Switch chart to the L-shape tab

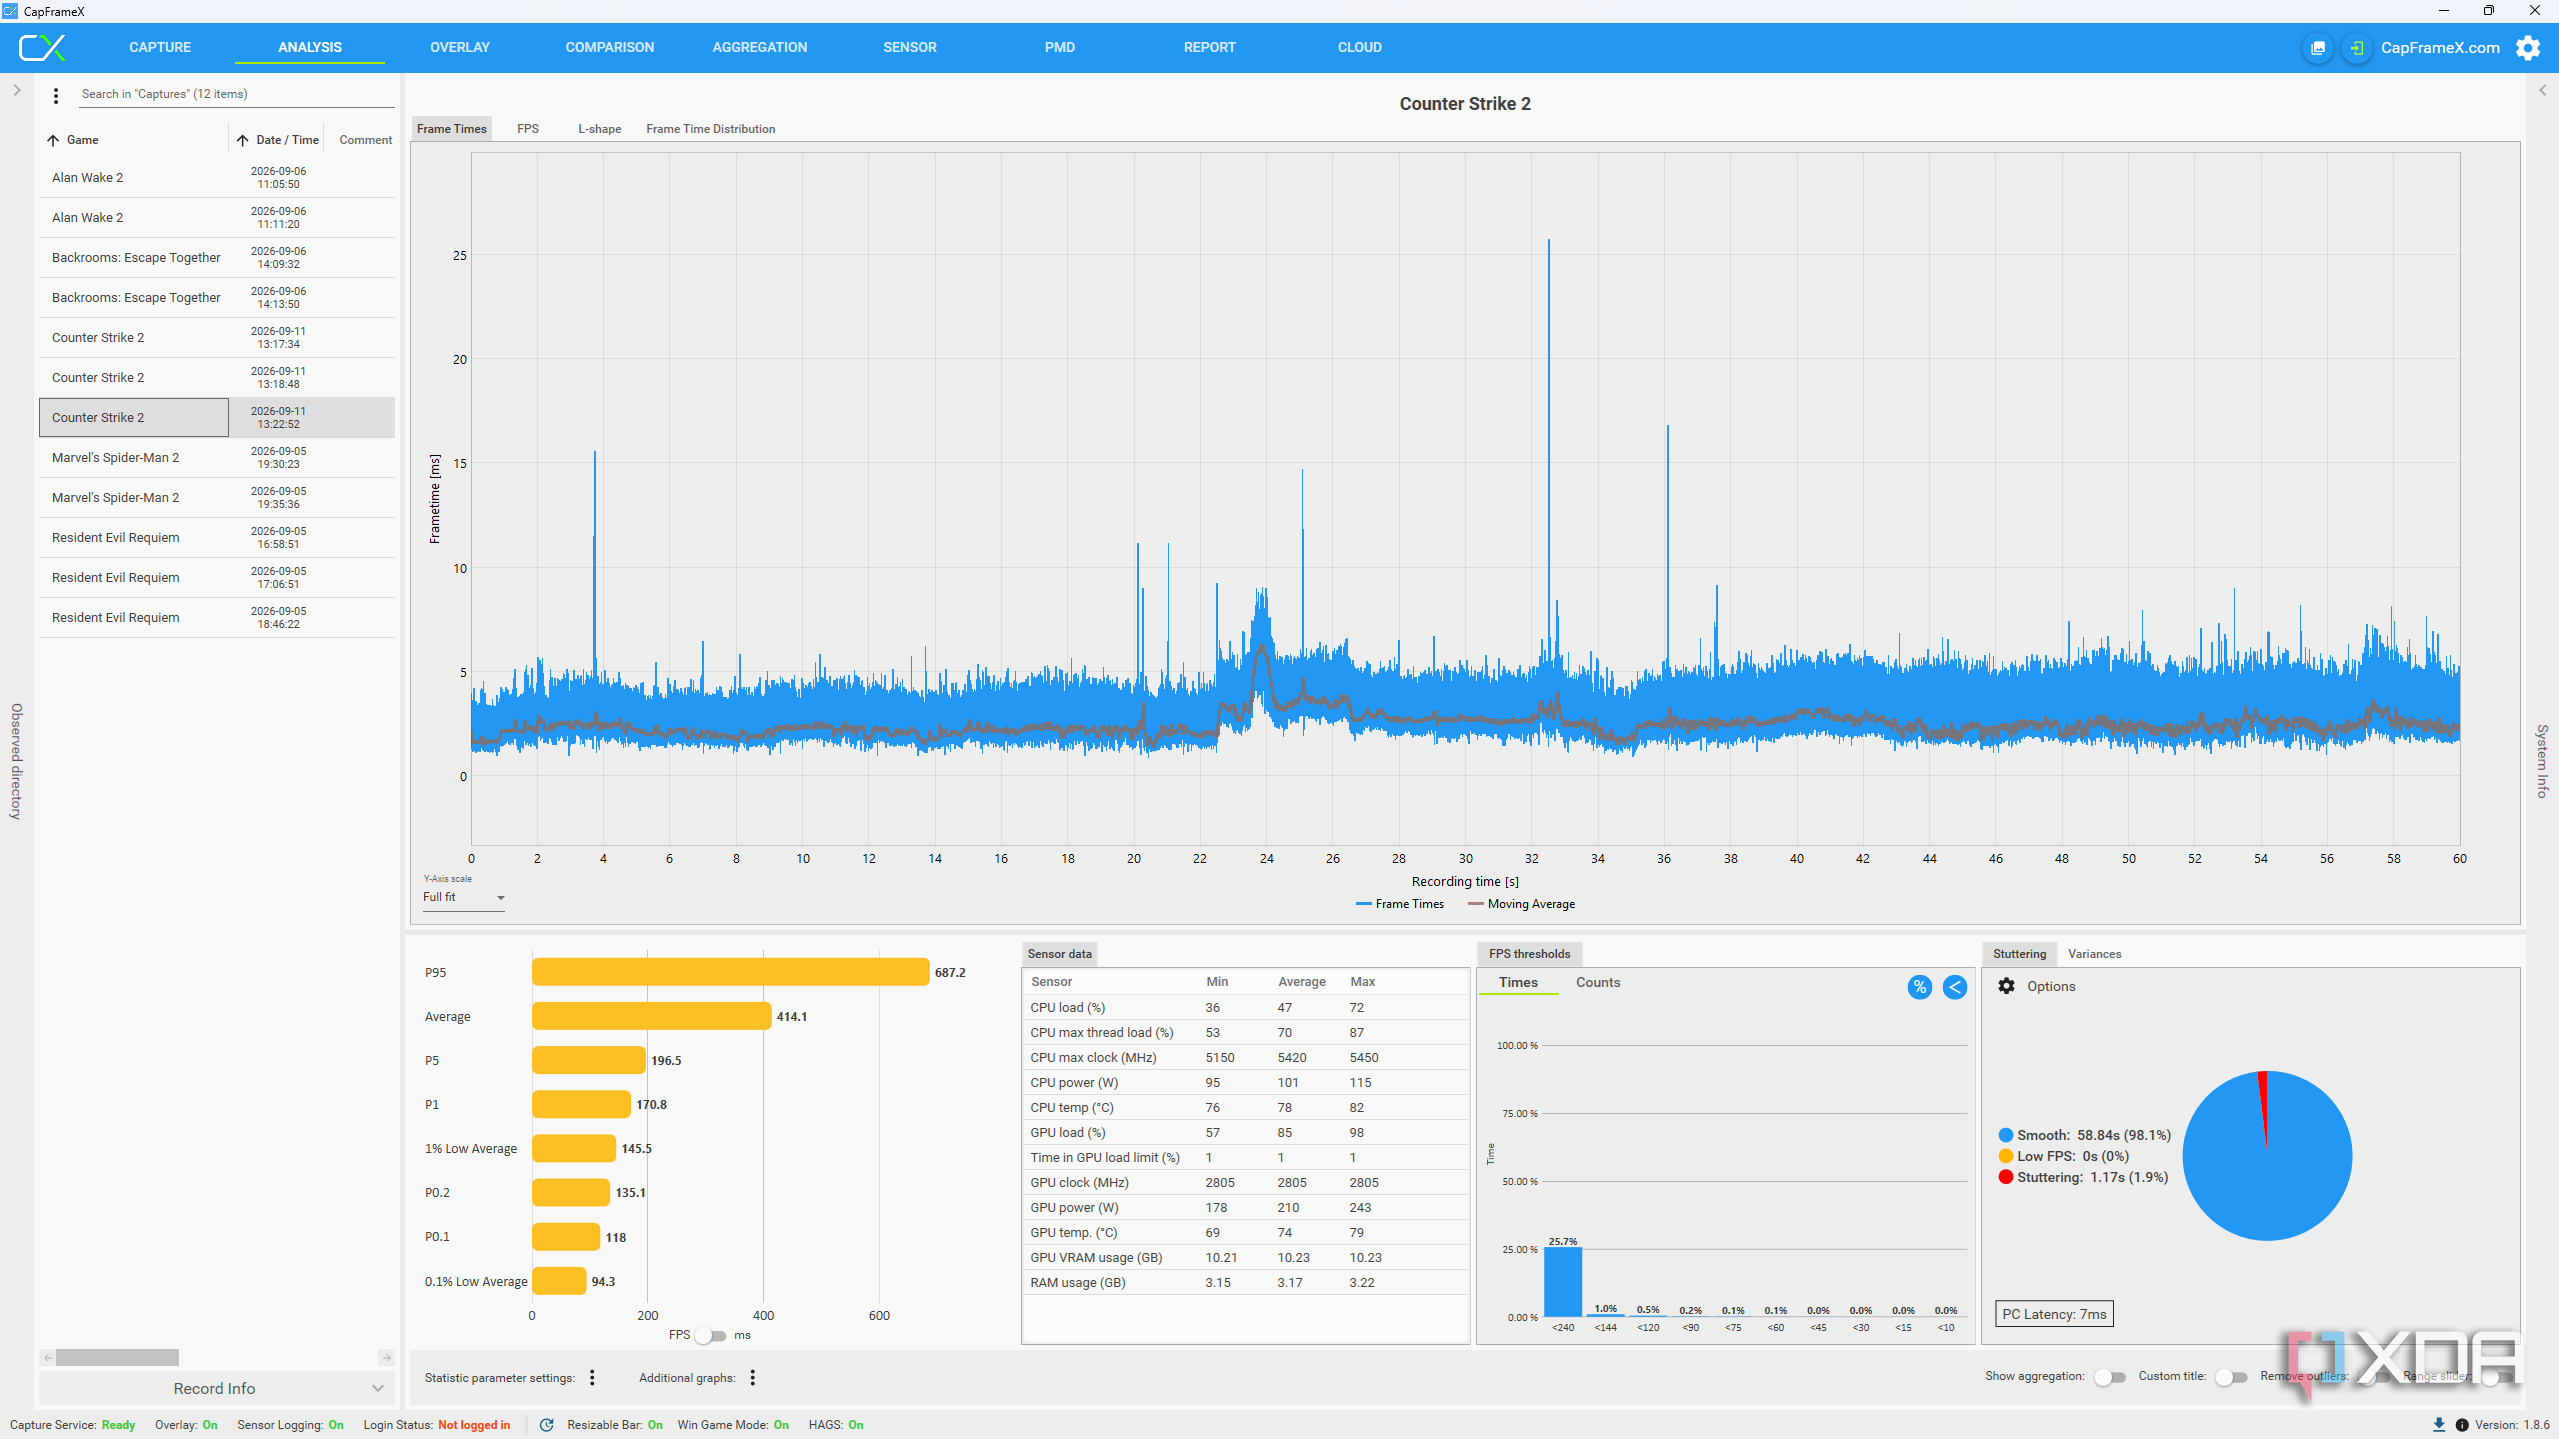coord(600,129)
